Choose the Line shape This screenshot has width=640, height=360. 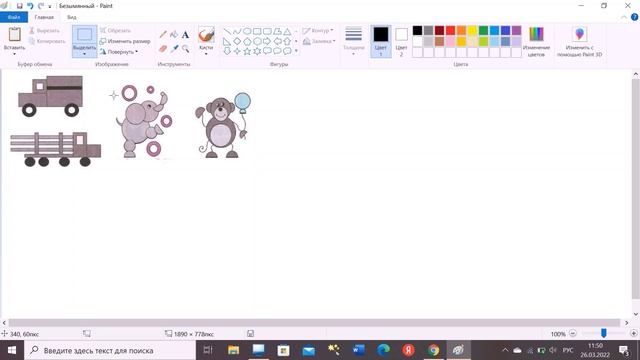pos(227,31)
